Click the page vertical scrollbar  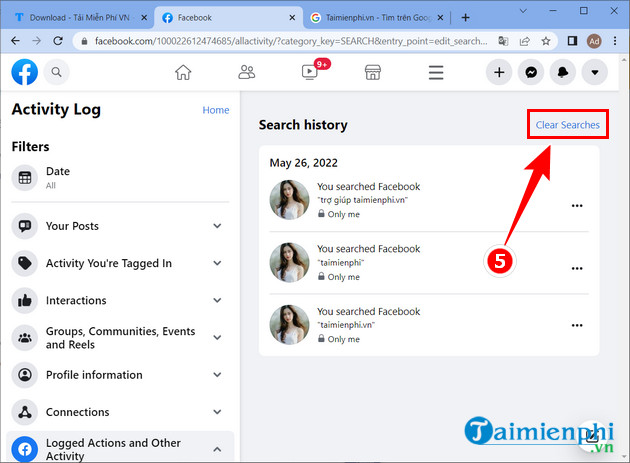[624, 257]
